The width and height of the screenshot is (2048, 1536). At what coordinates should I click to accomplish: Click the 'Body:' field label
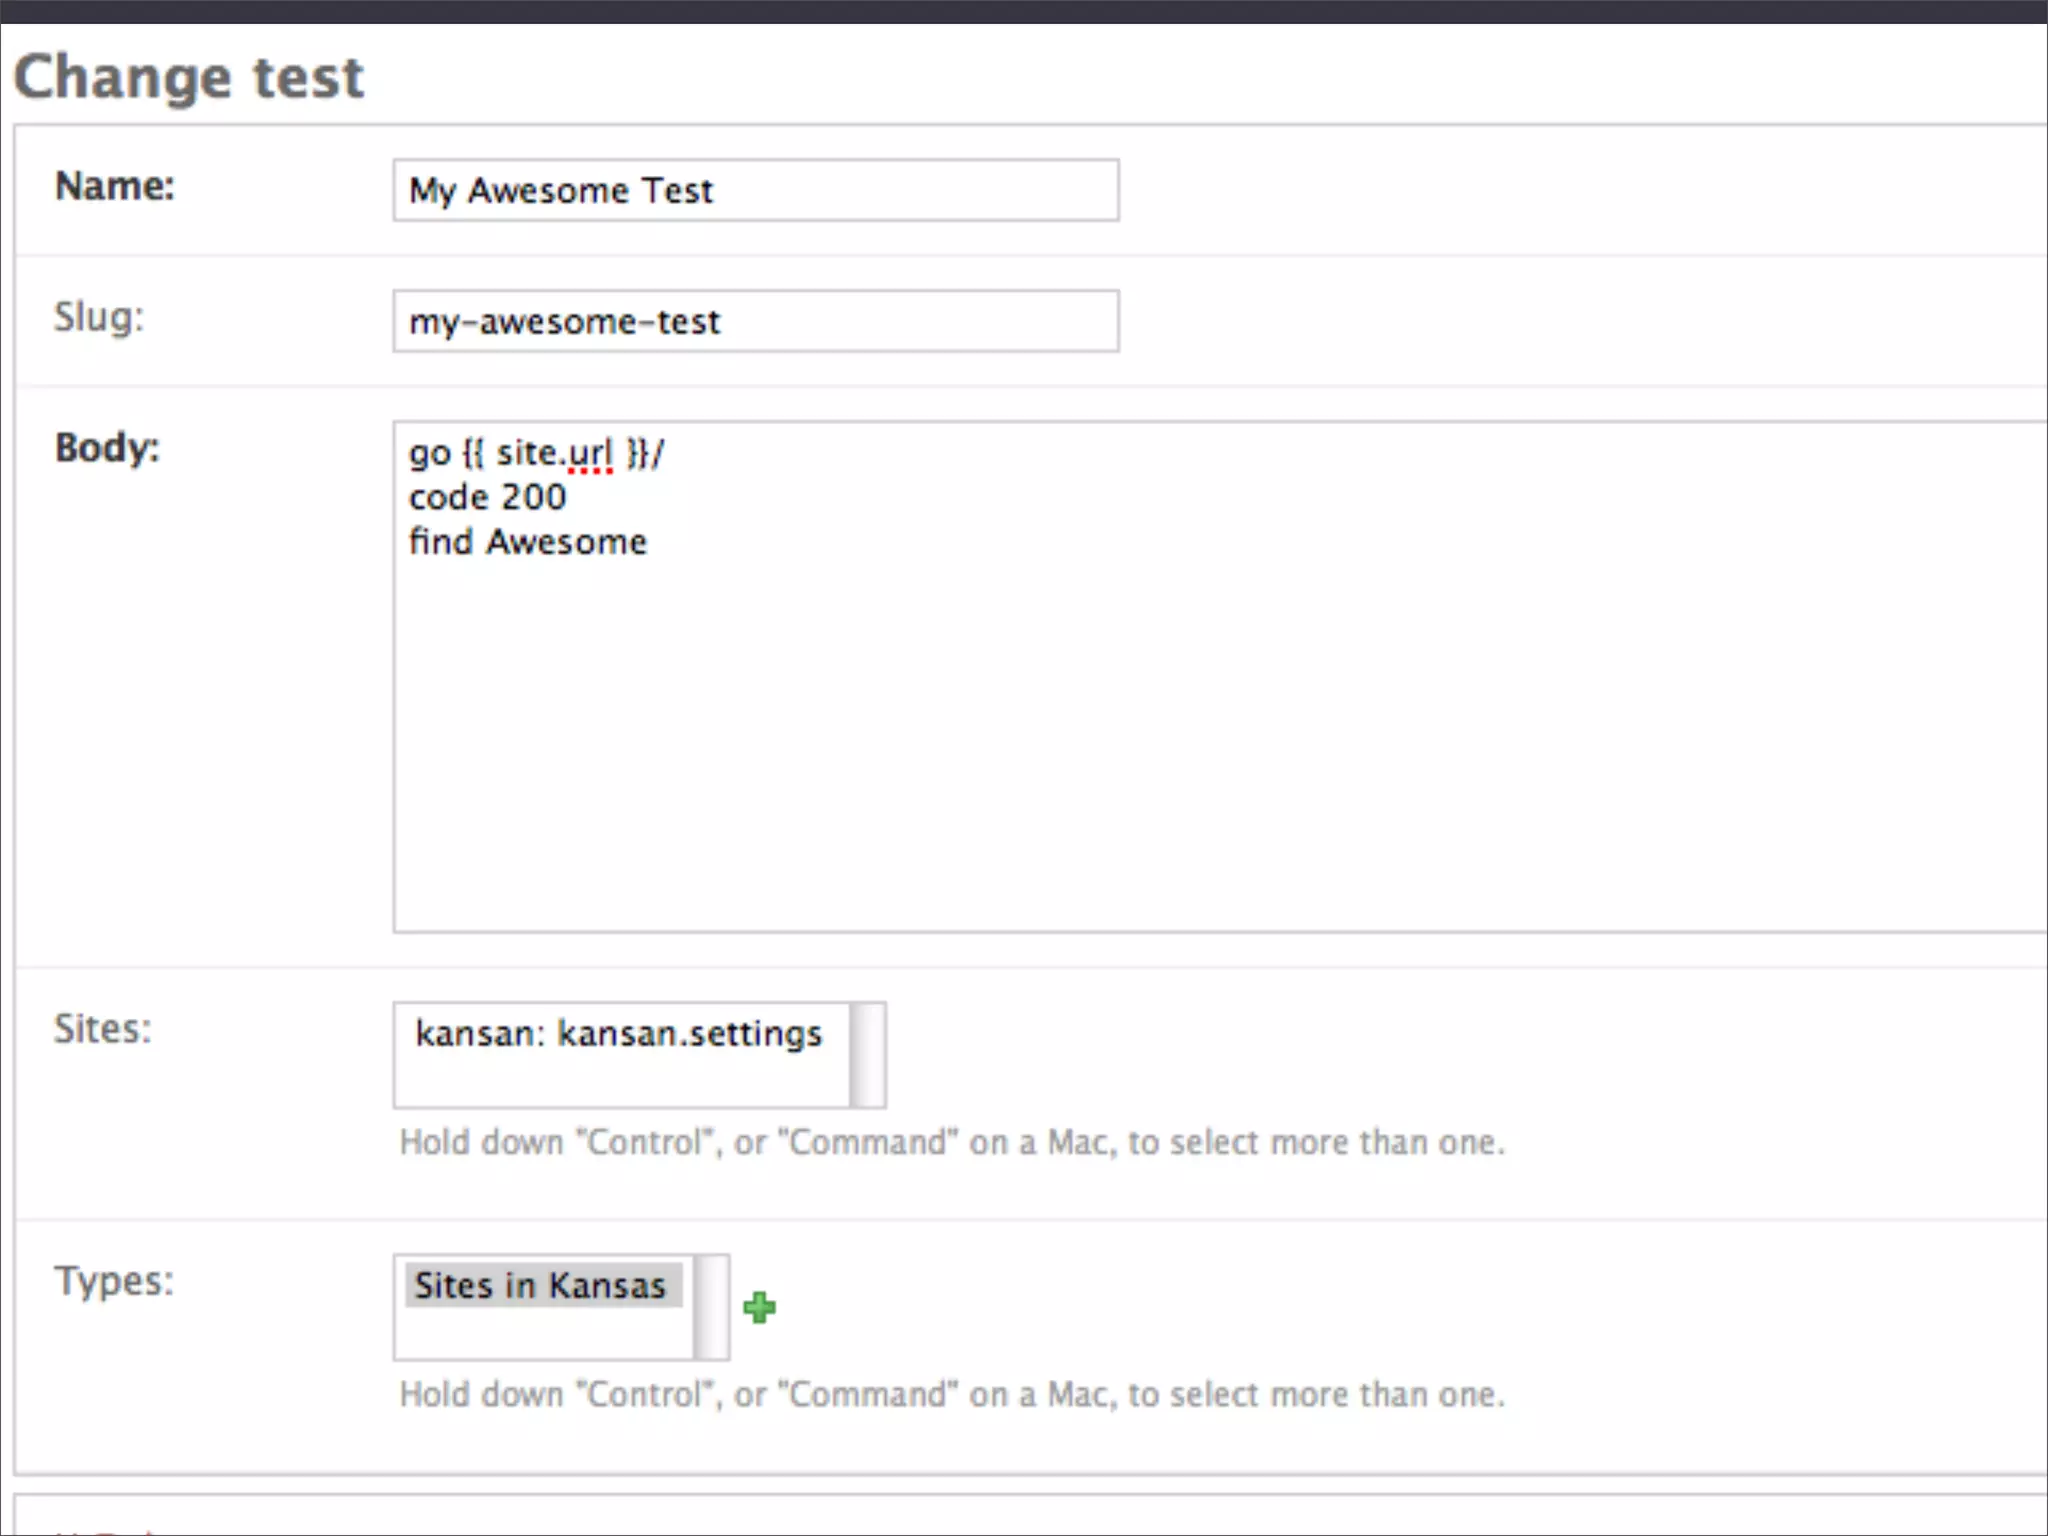(x=107, y=447)
